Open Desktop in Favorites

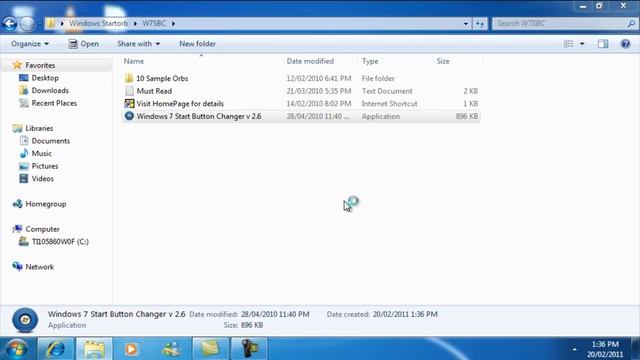pyautogui.click(x=45, y=78)
